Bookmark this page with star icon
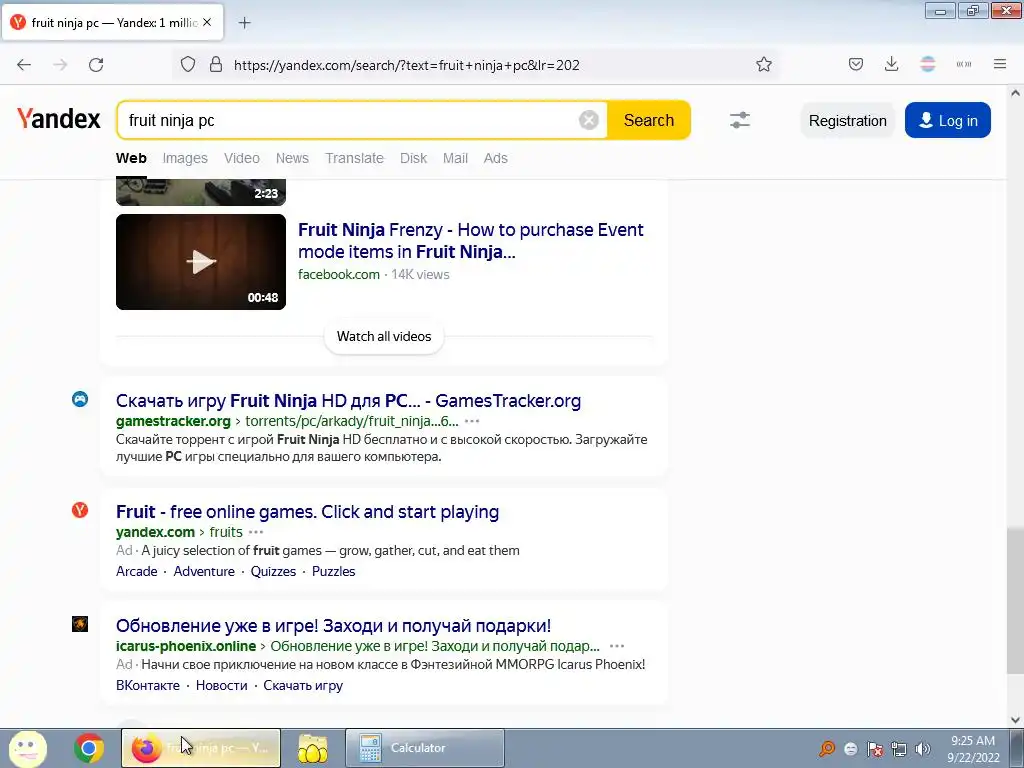The image size is (1024, 768). pyautogui.click(x=763, y=65)
